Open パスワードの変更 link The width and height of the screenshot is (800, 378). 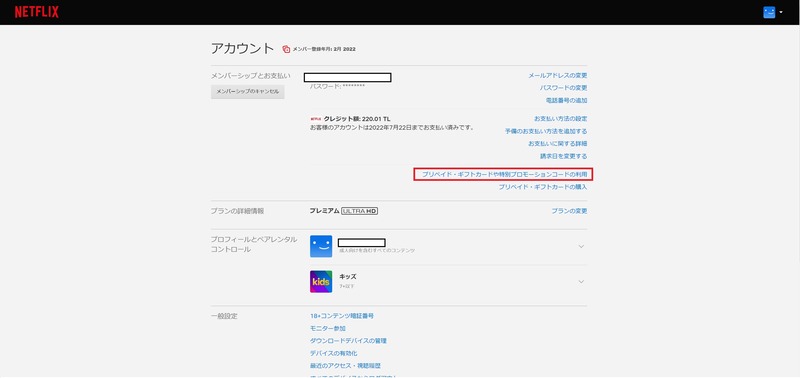[x=563, y=88]
